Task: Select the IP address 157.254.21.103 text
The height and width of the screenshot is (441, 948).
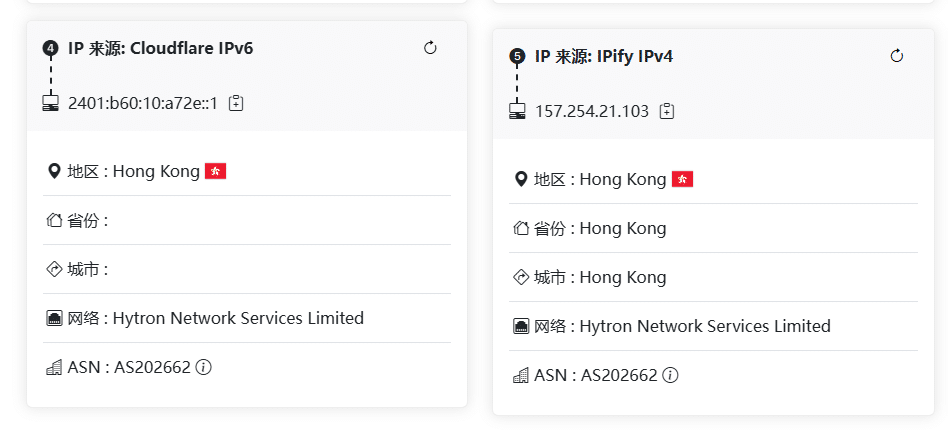Action: pos(592,111)
